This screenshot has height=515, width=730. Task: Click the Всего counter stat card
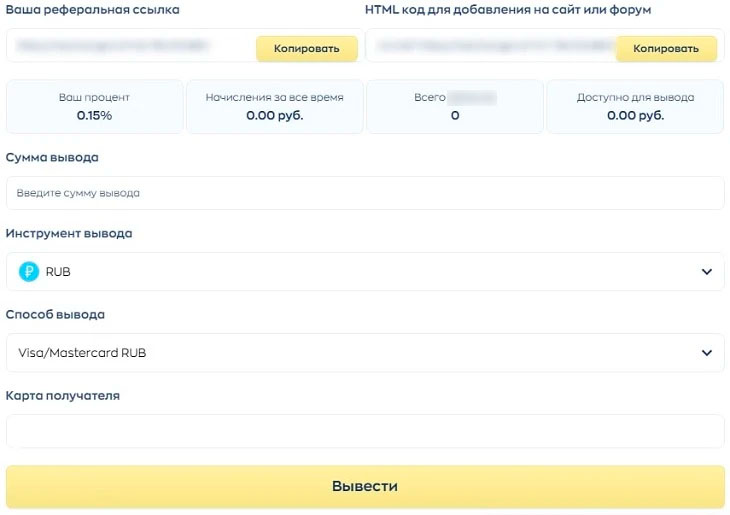point(455,107)
